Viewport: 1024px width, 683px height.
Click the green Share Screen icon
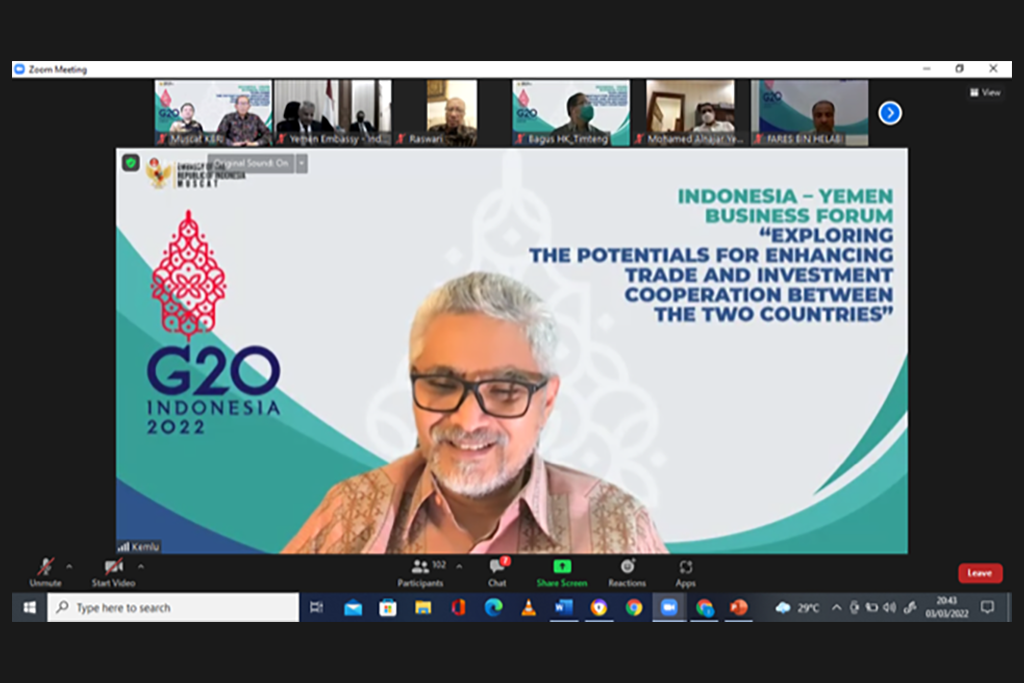tap(562, 566)
